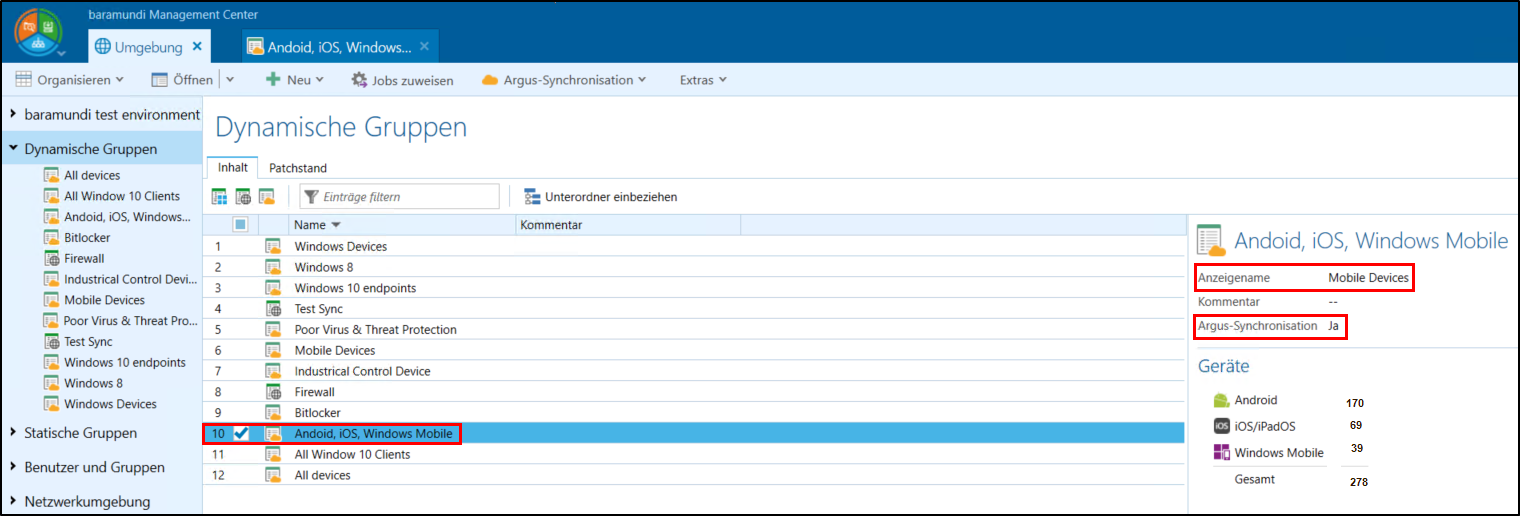Click the Jobs zuweisen gear icon
The image size is (1520, 516).
(x=359, y=80)
